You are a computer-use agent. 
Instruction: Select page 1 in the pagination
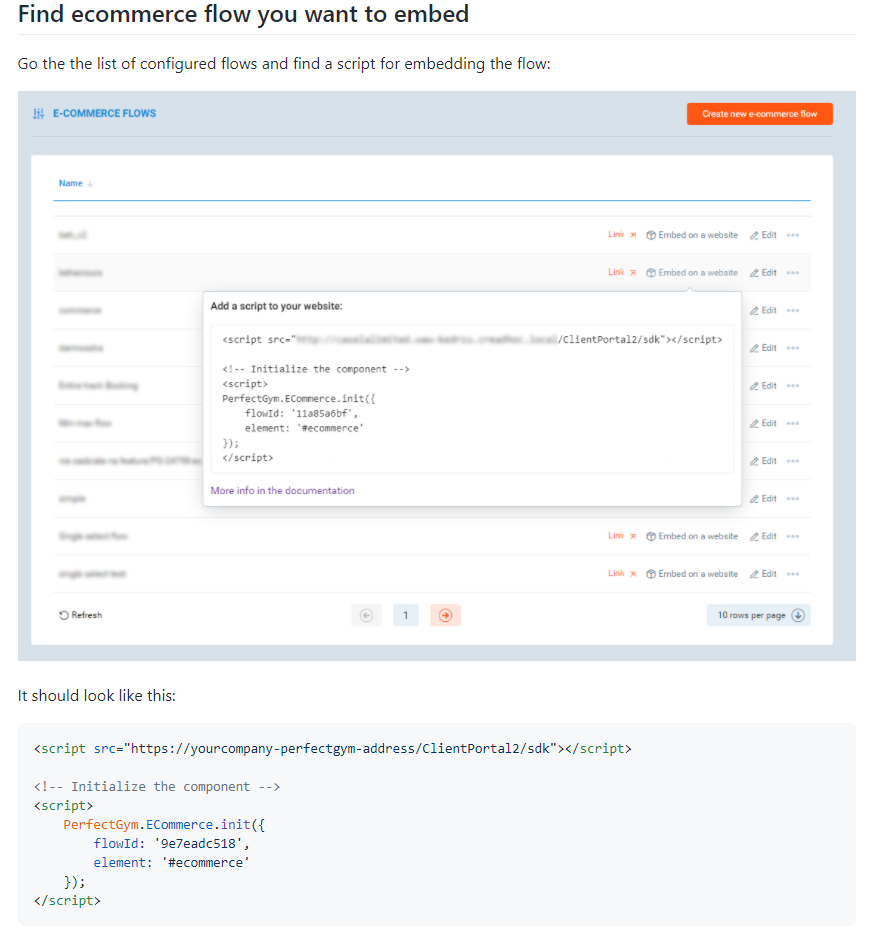tap(405, 616)
